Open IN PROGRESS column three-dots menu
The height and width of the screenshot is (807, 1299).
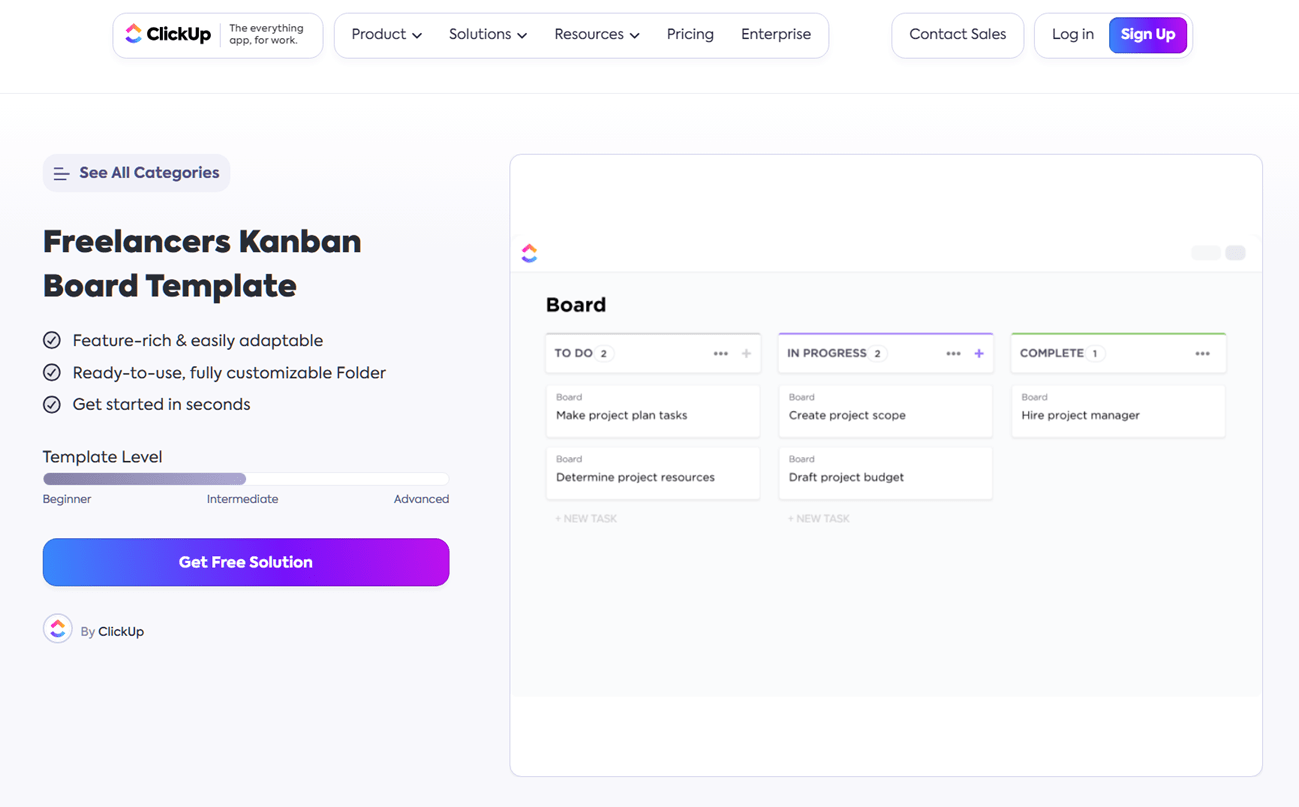tap(953, 354)
